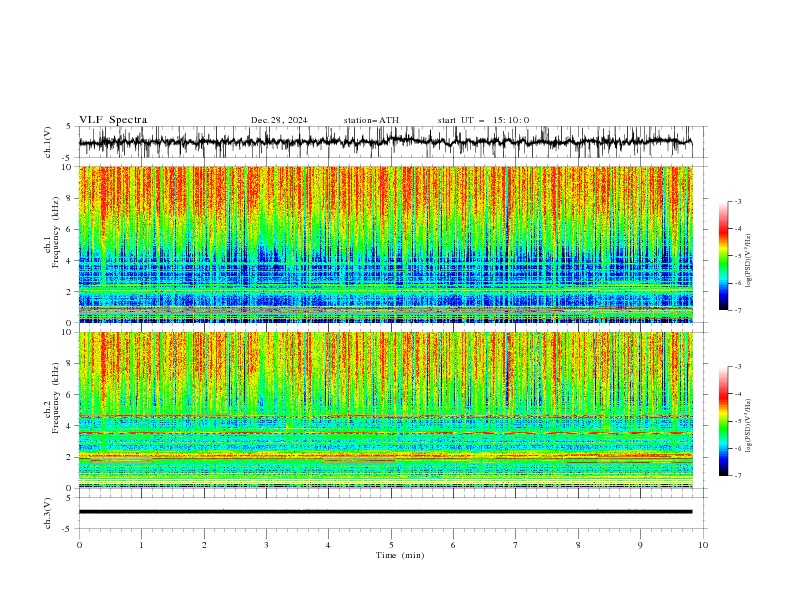Click the color bar beside the ch.2 spectrogram

723,421
